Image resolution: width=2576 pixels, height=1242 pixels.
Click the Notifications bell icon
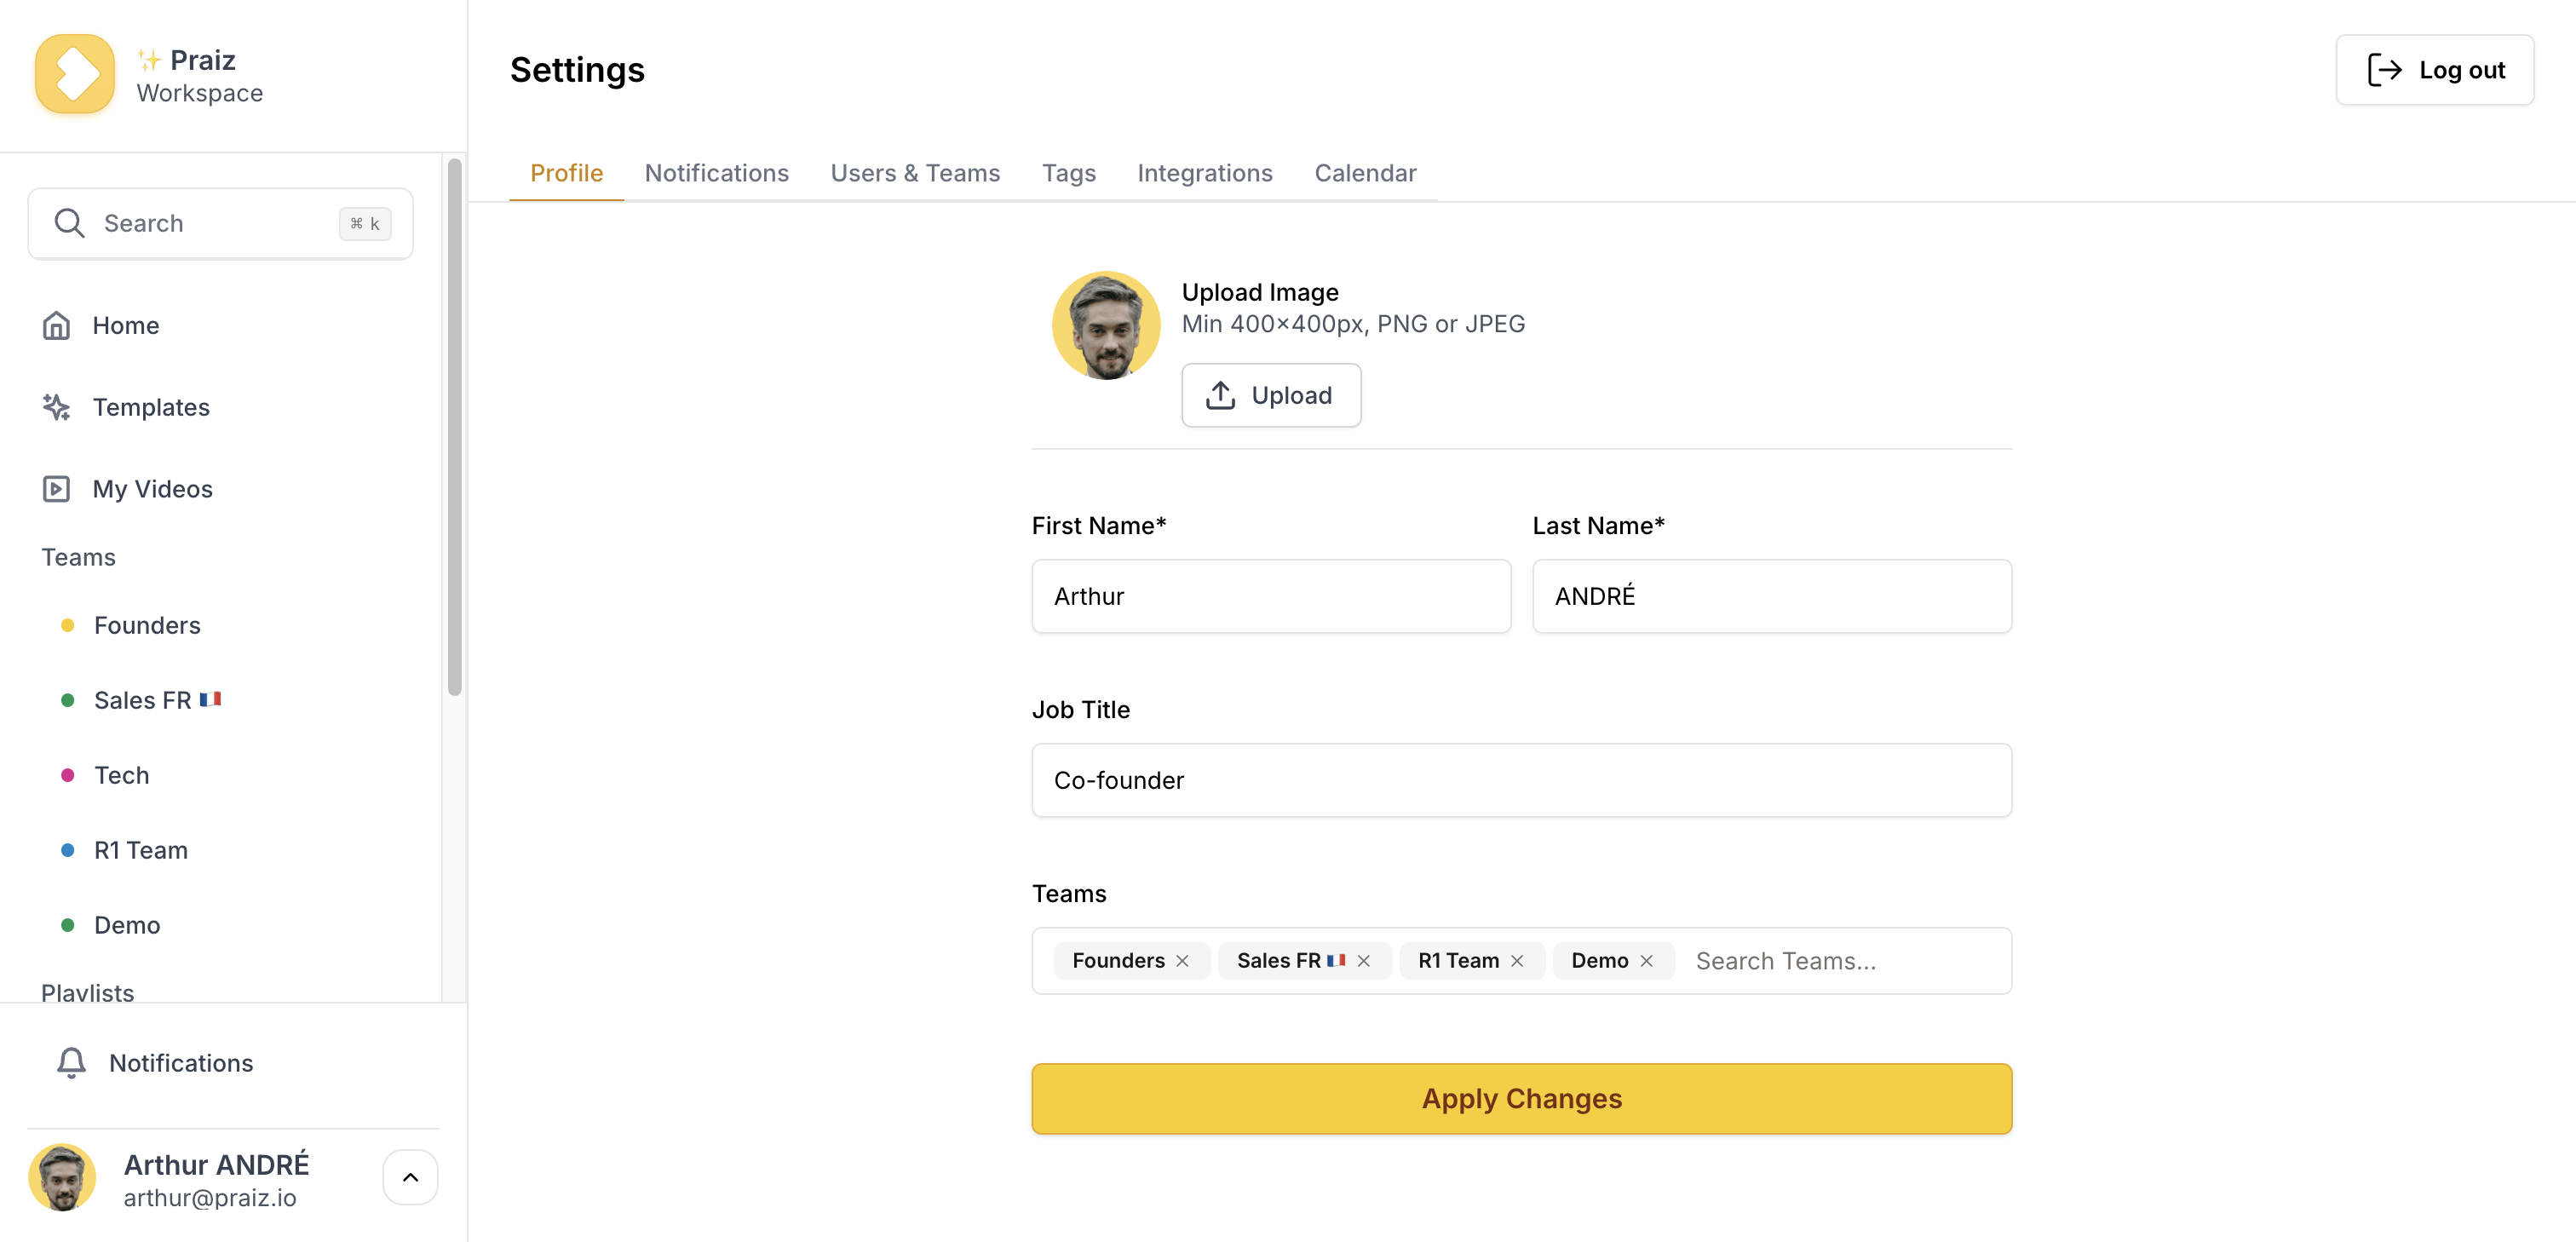[71, 1063]
